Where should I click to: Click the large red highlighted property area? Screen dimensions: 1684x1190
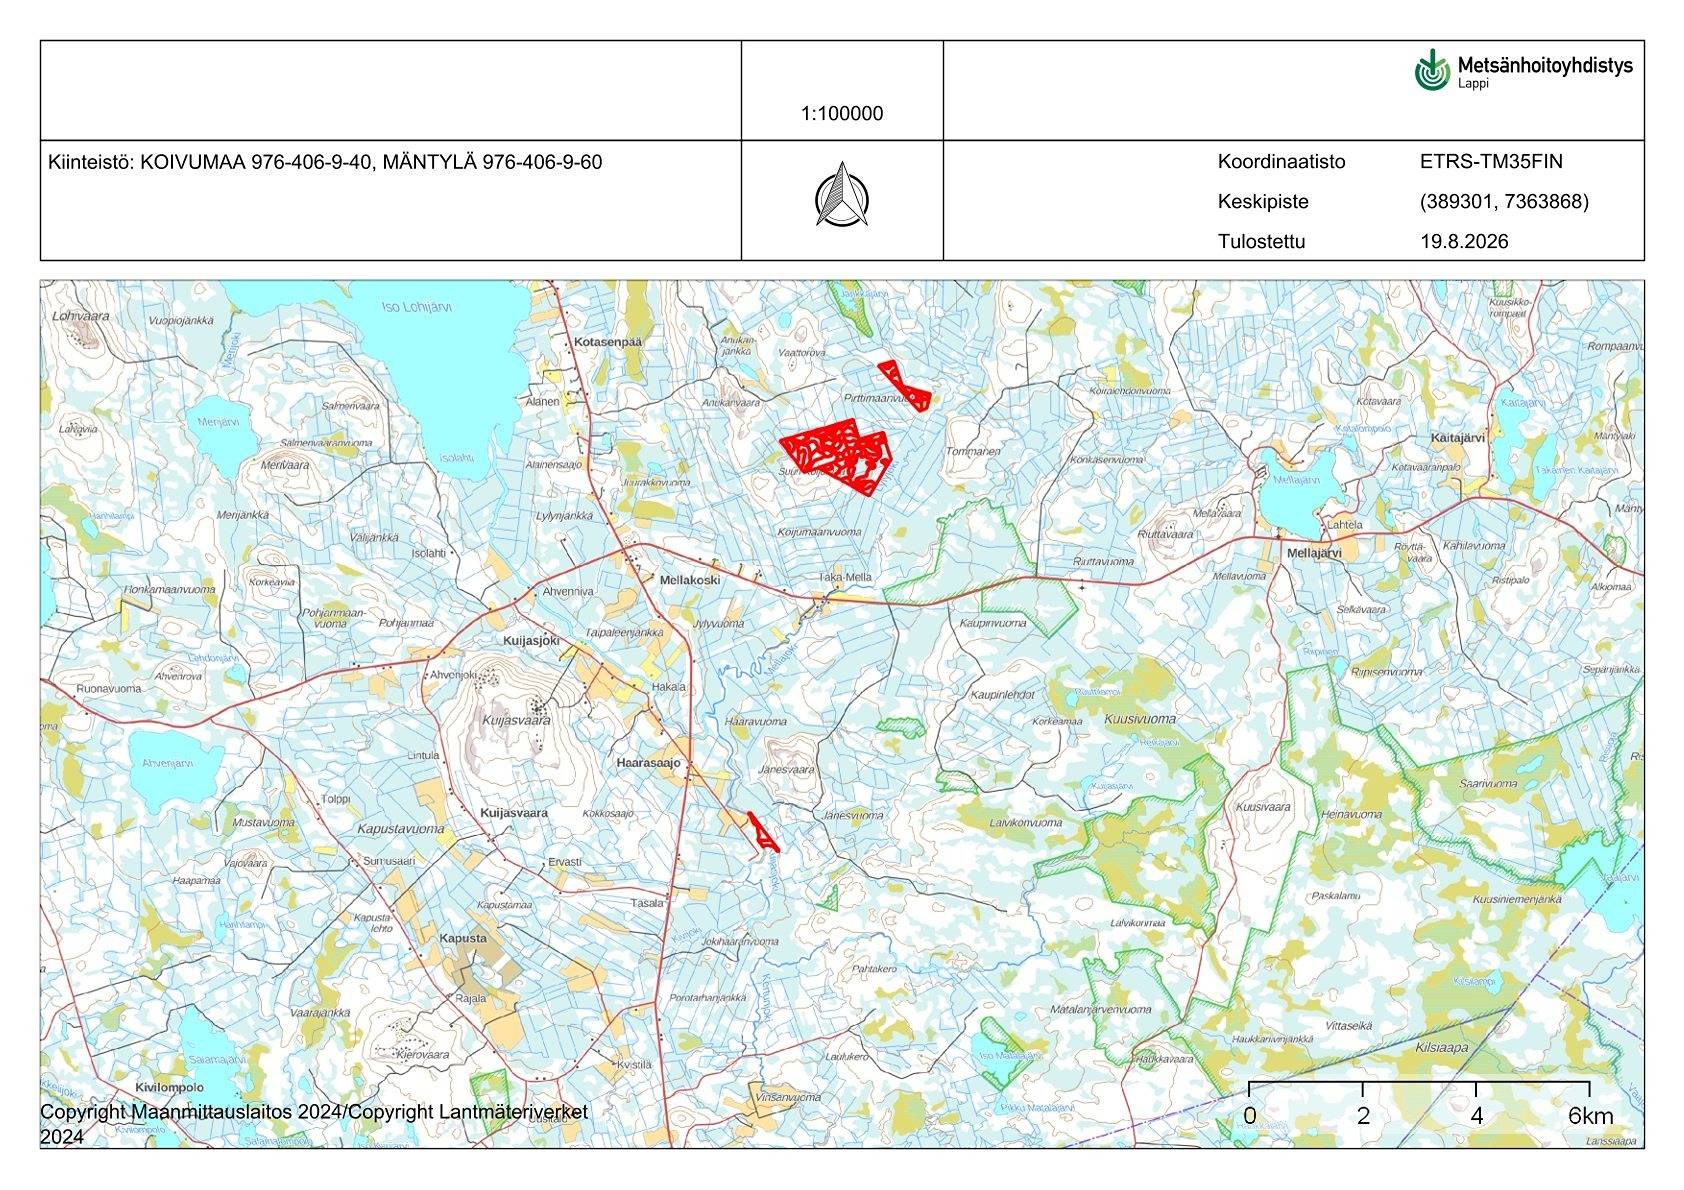coord(836,455)
